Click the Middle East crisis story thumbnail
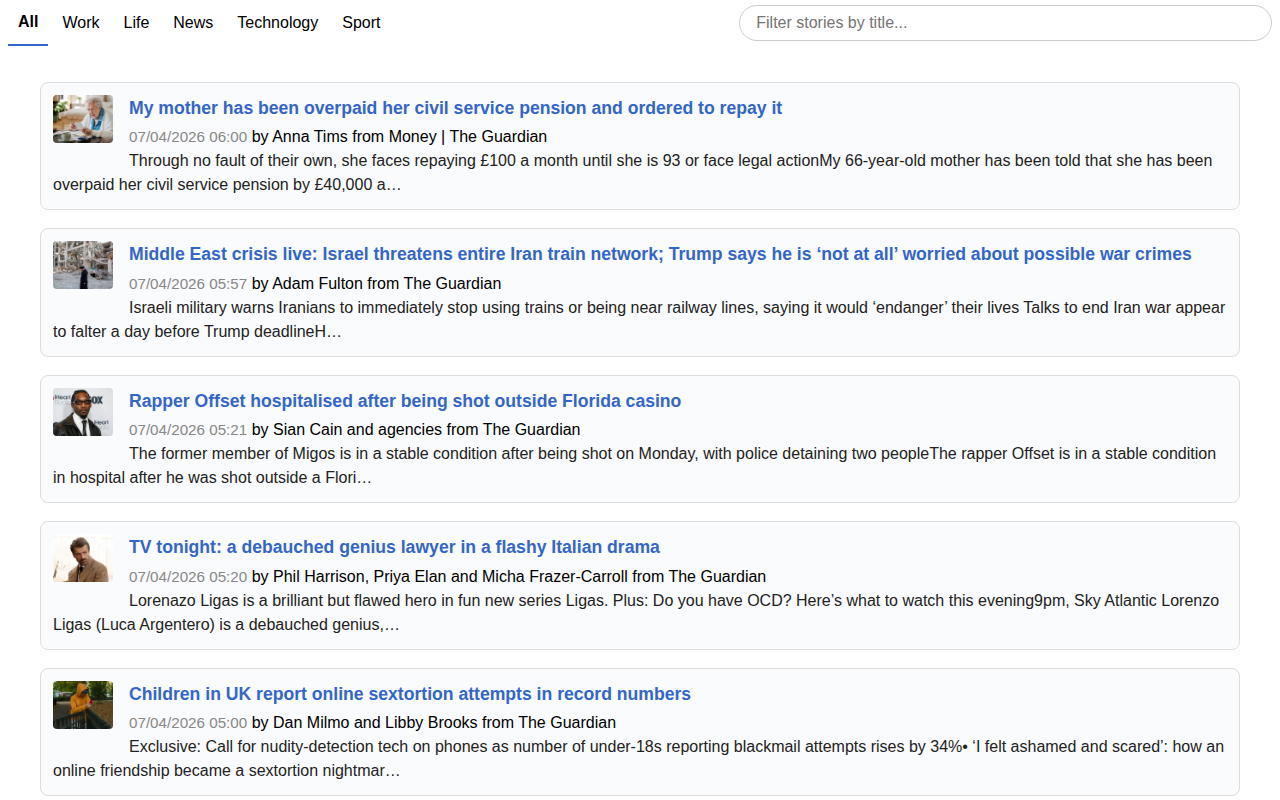Viewport: 1280px width, 800px height. coord(83,265)
